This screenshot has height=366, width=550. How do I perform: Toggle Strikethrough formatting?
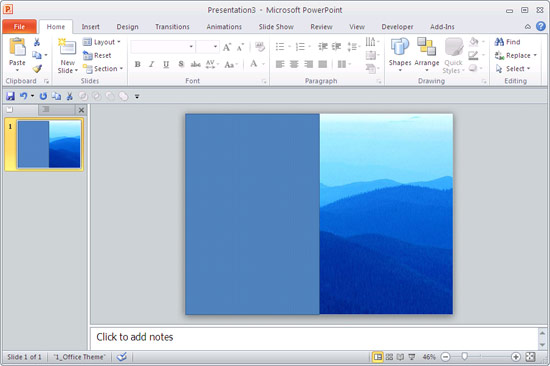tap(195, 64)
